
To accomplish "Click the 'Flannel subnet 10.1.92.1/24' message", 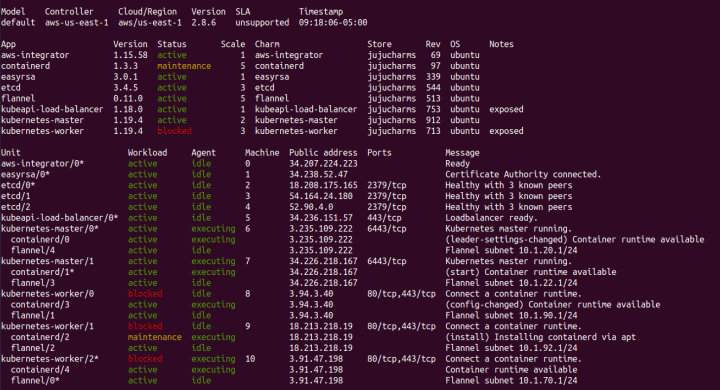I will pyautogui.click(x=511, y=348).
